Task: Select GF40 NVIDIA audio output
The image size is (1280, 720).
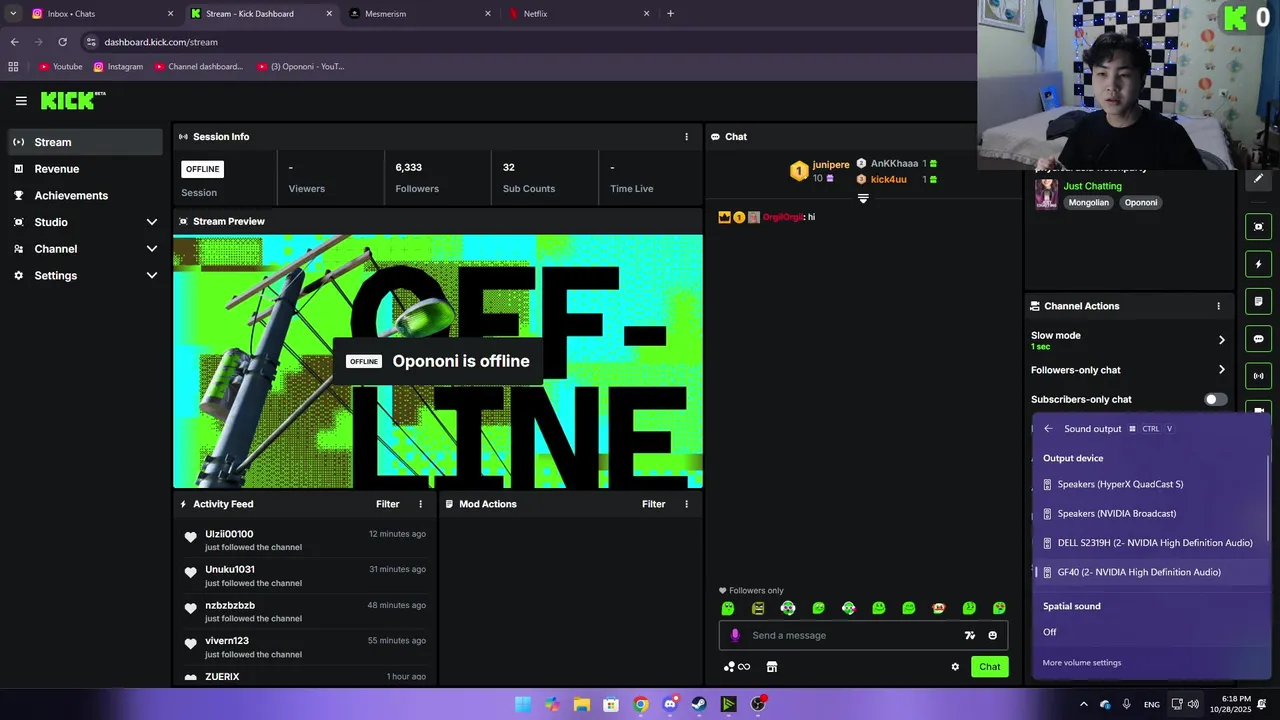Action: pos(1149,572)
